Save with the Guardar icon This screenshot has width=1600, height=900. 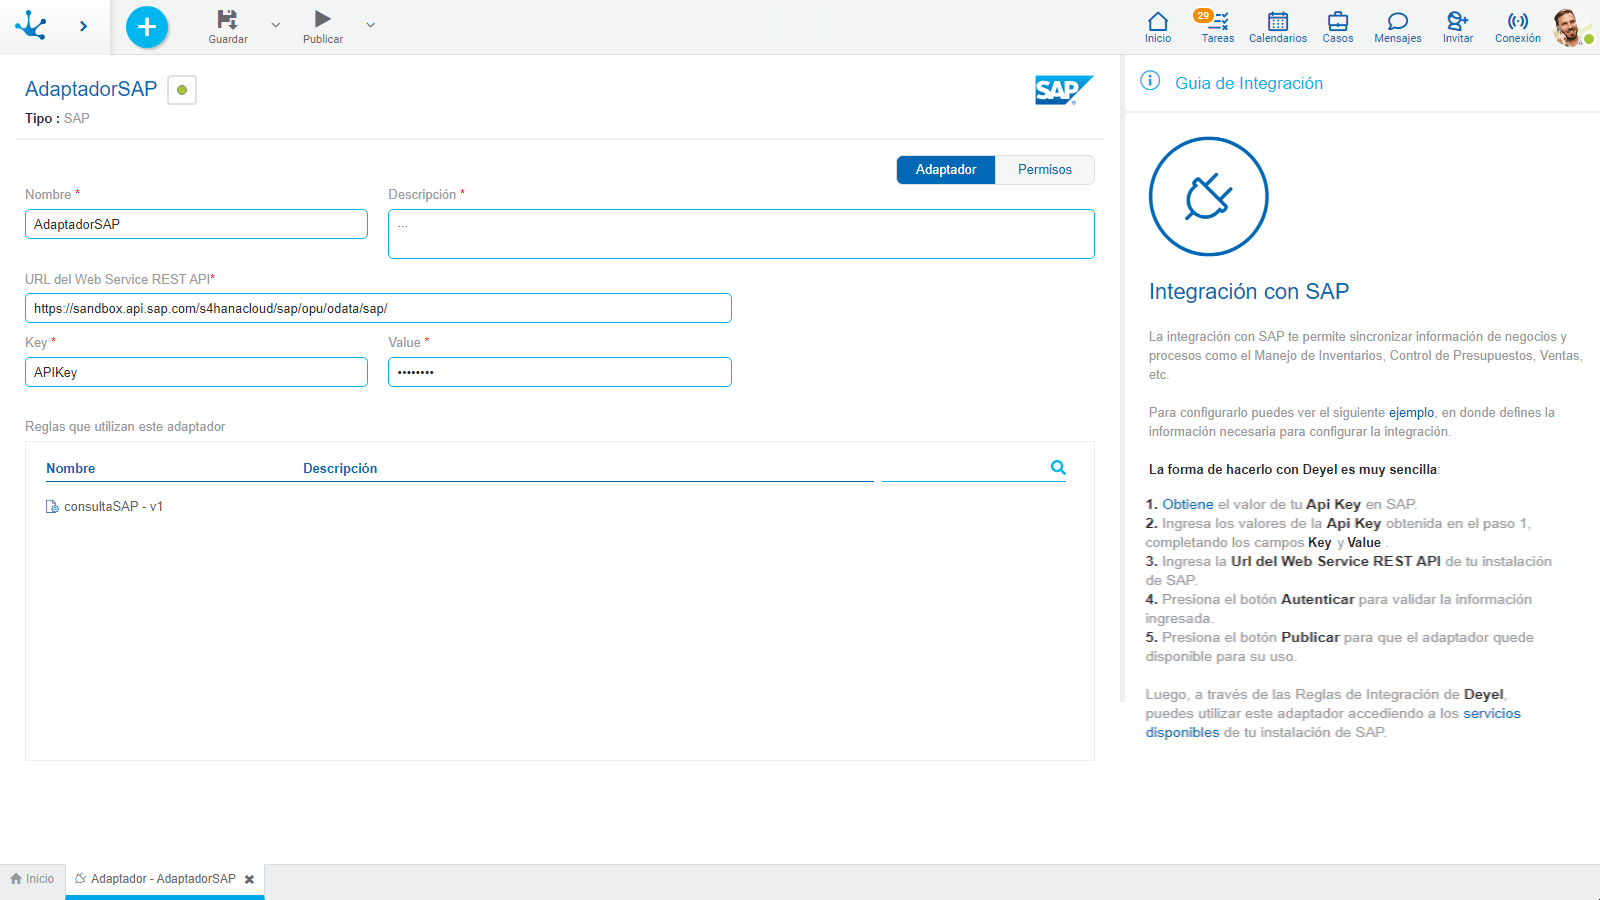pos(228,19)
